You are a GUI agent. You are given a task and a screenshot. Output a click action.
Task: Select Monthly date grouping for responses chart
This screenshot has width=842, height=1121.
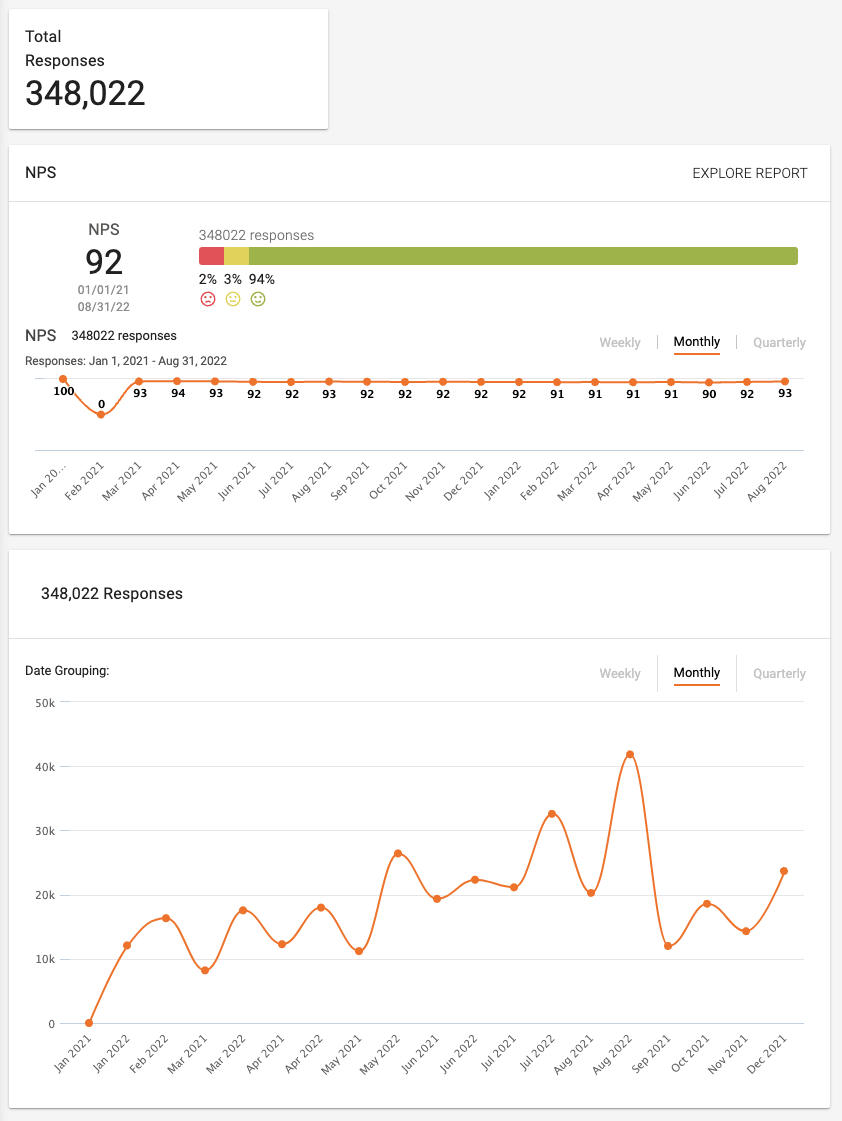tap(696, 673)
